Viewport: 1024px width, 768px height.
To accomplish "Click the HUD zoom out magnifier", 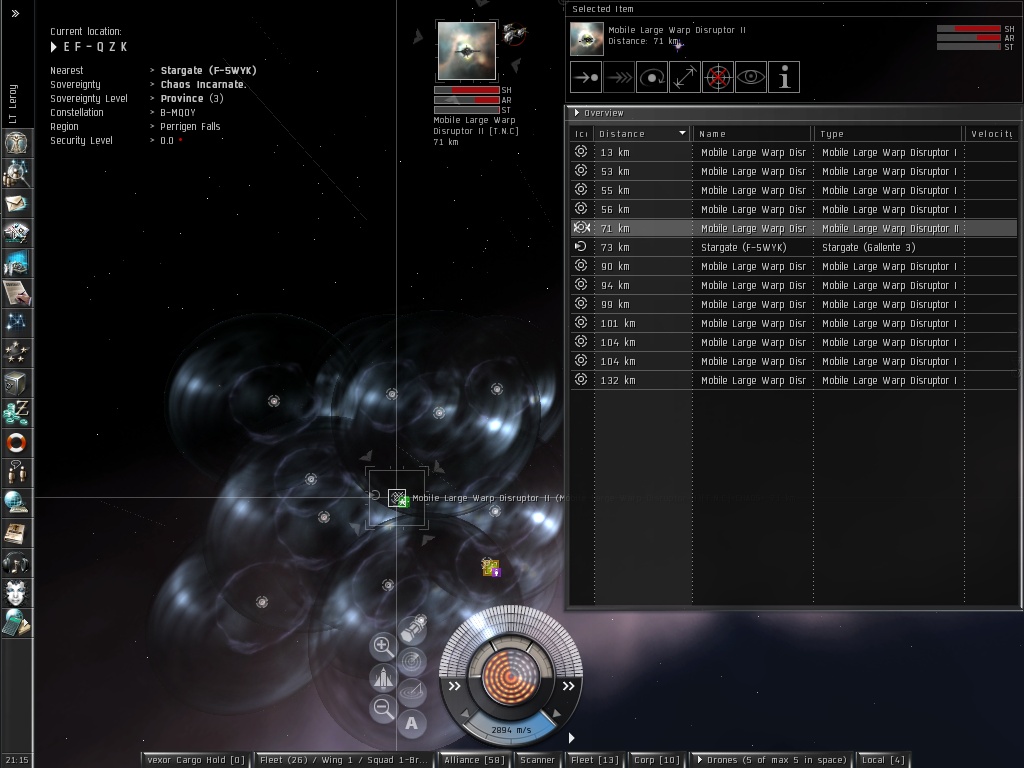I will tap(383, 708).
